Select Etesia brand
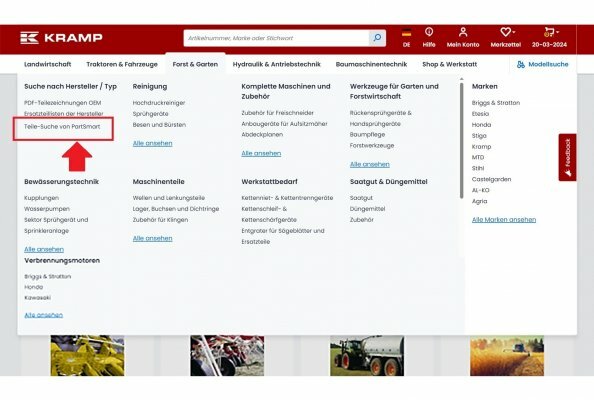Viewport: 594px width, 400px height. [480, 114]
